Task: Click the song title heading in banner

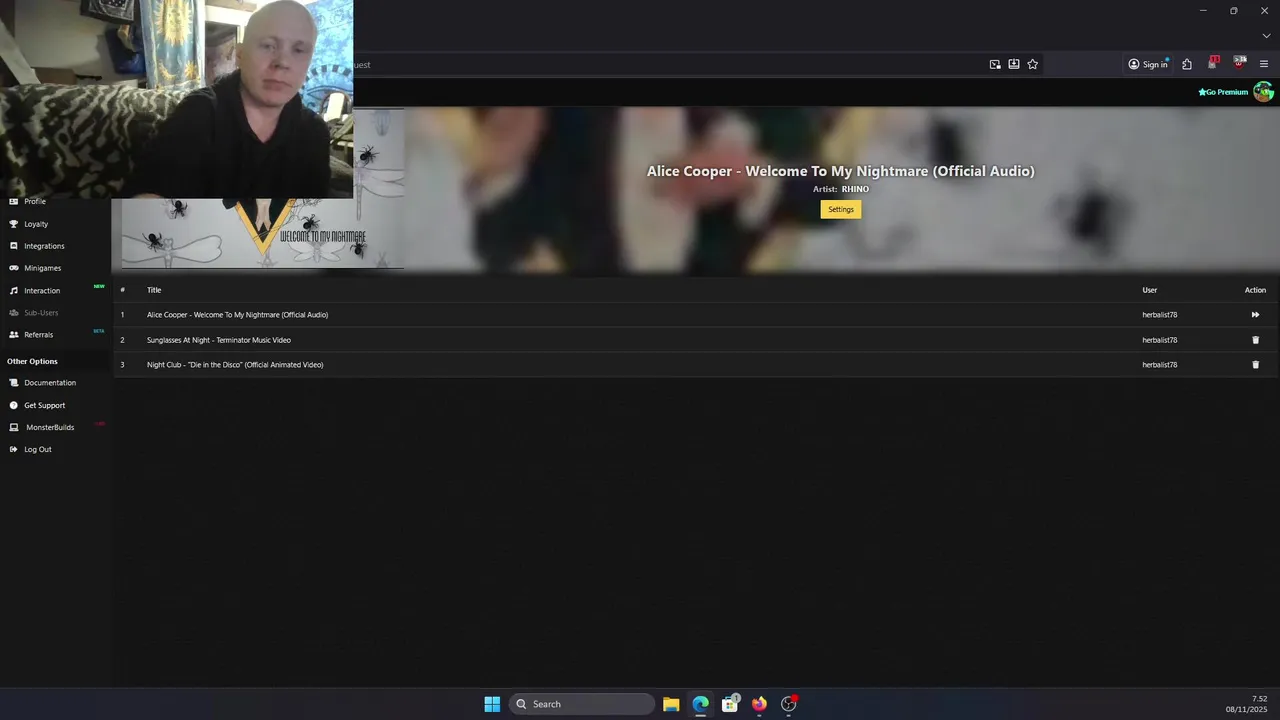Action: pos(840,171)
